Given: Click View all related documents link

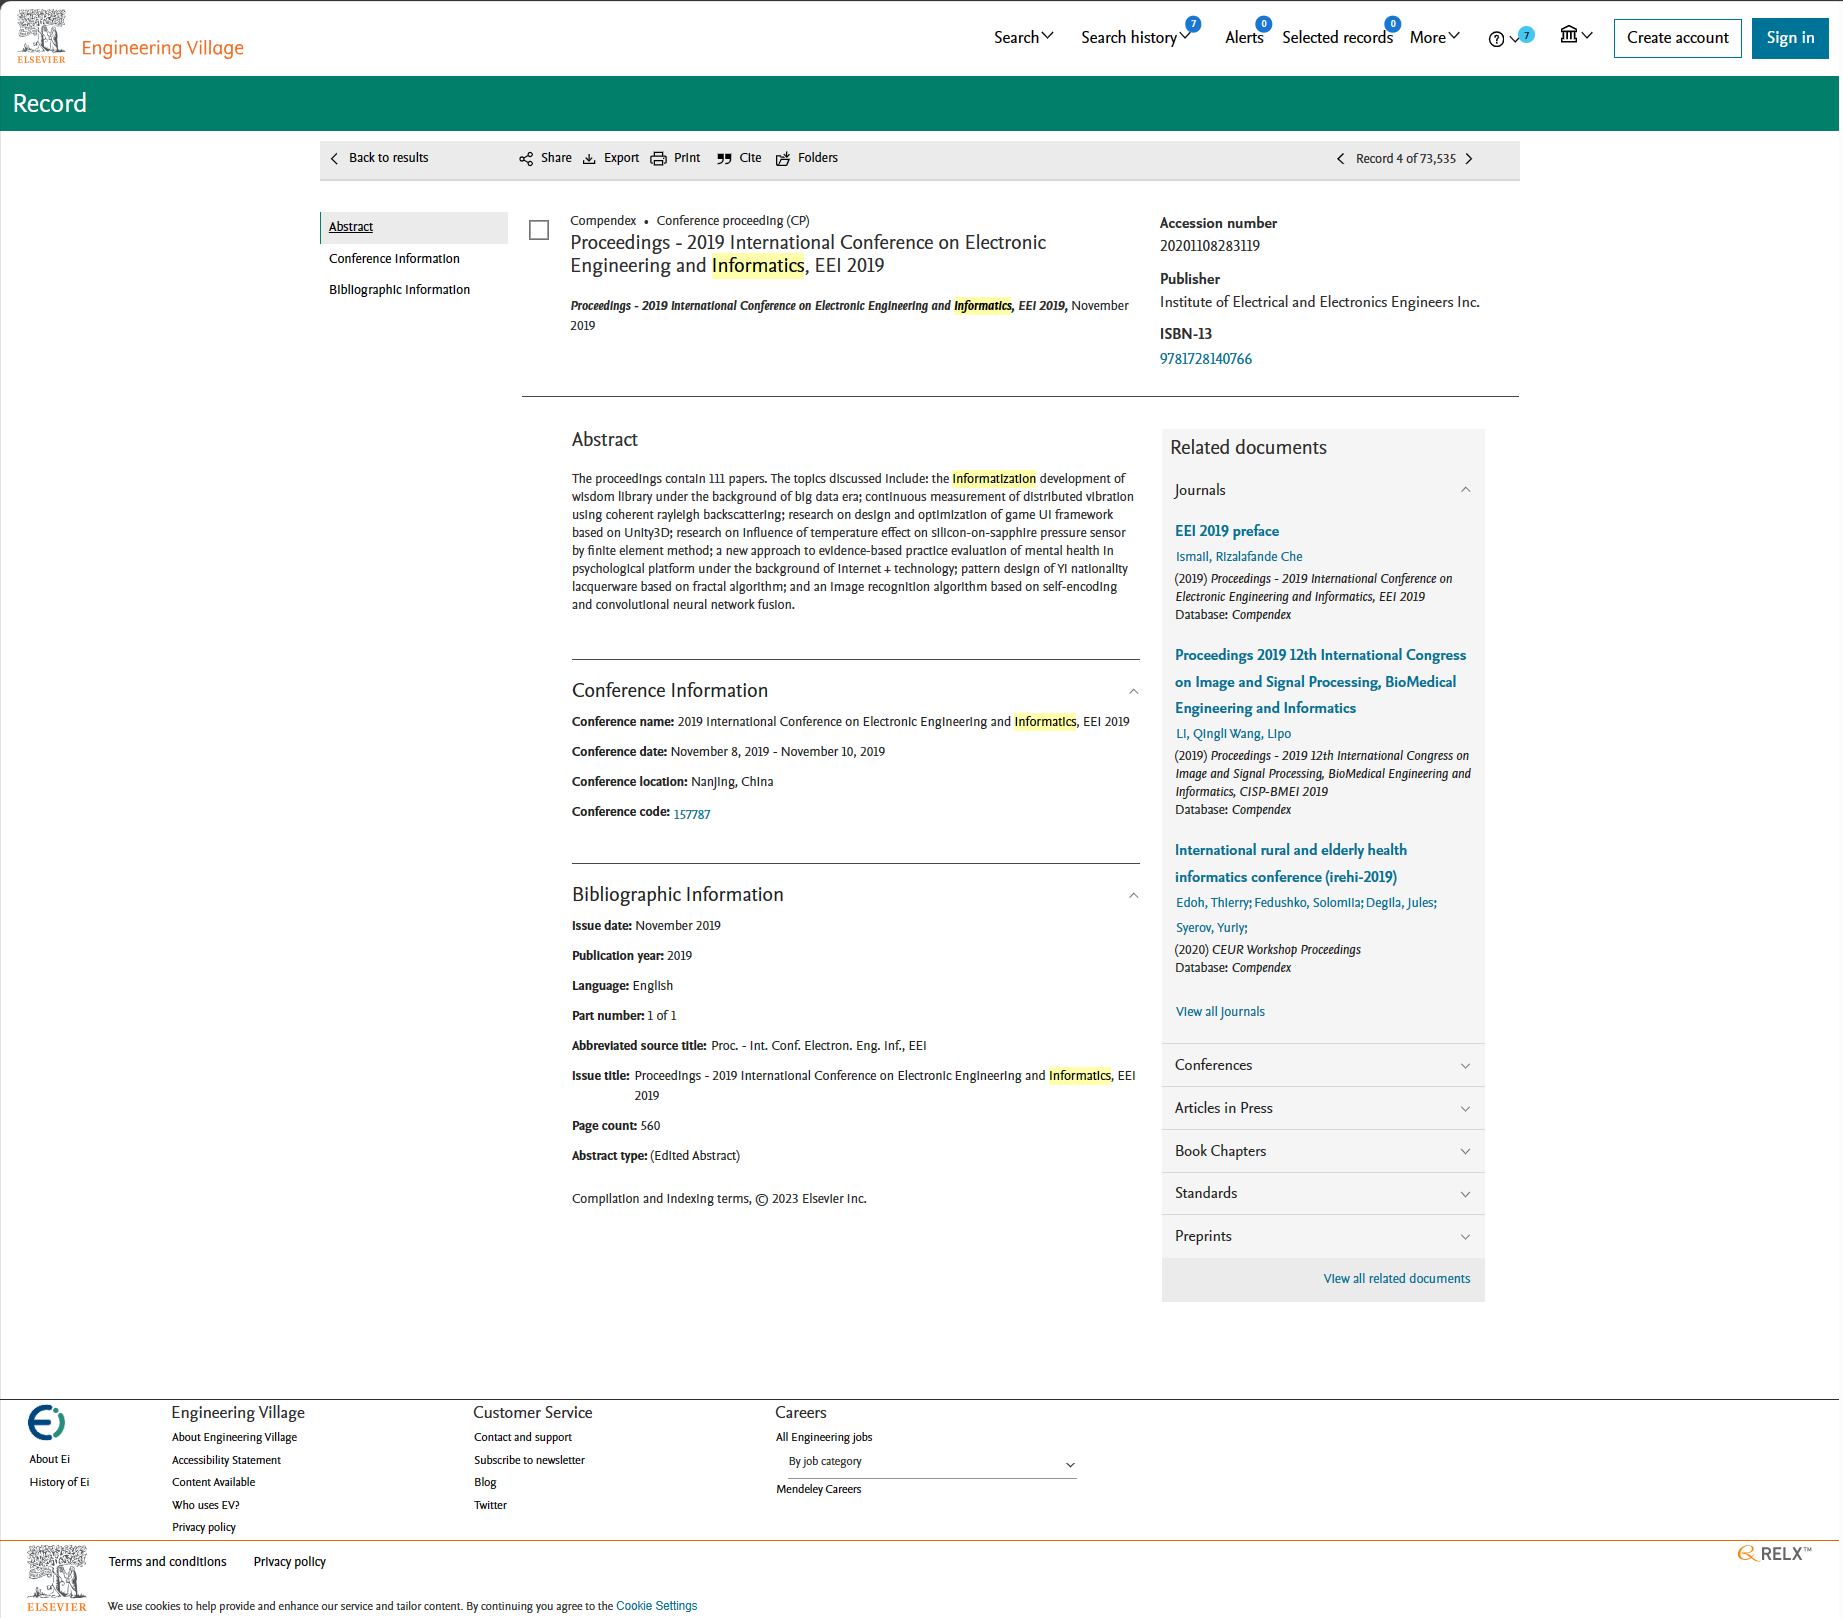Looking at the screenshot, I should [x=1396, y=1279].
